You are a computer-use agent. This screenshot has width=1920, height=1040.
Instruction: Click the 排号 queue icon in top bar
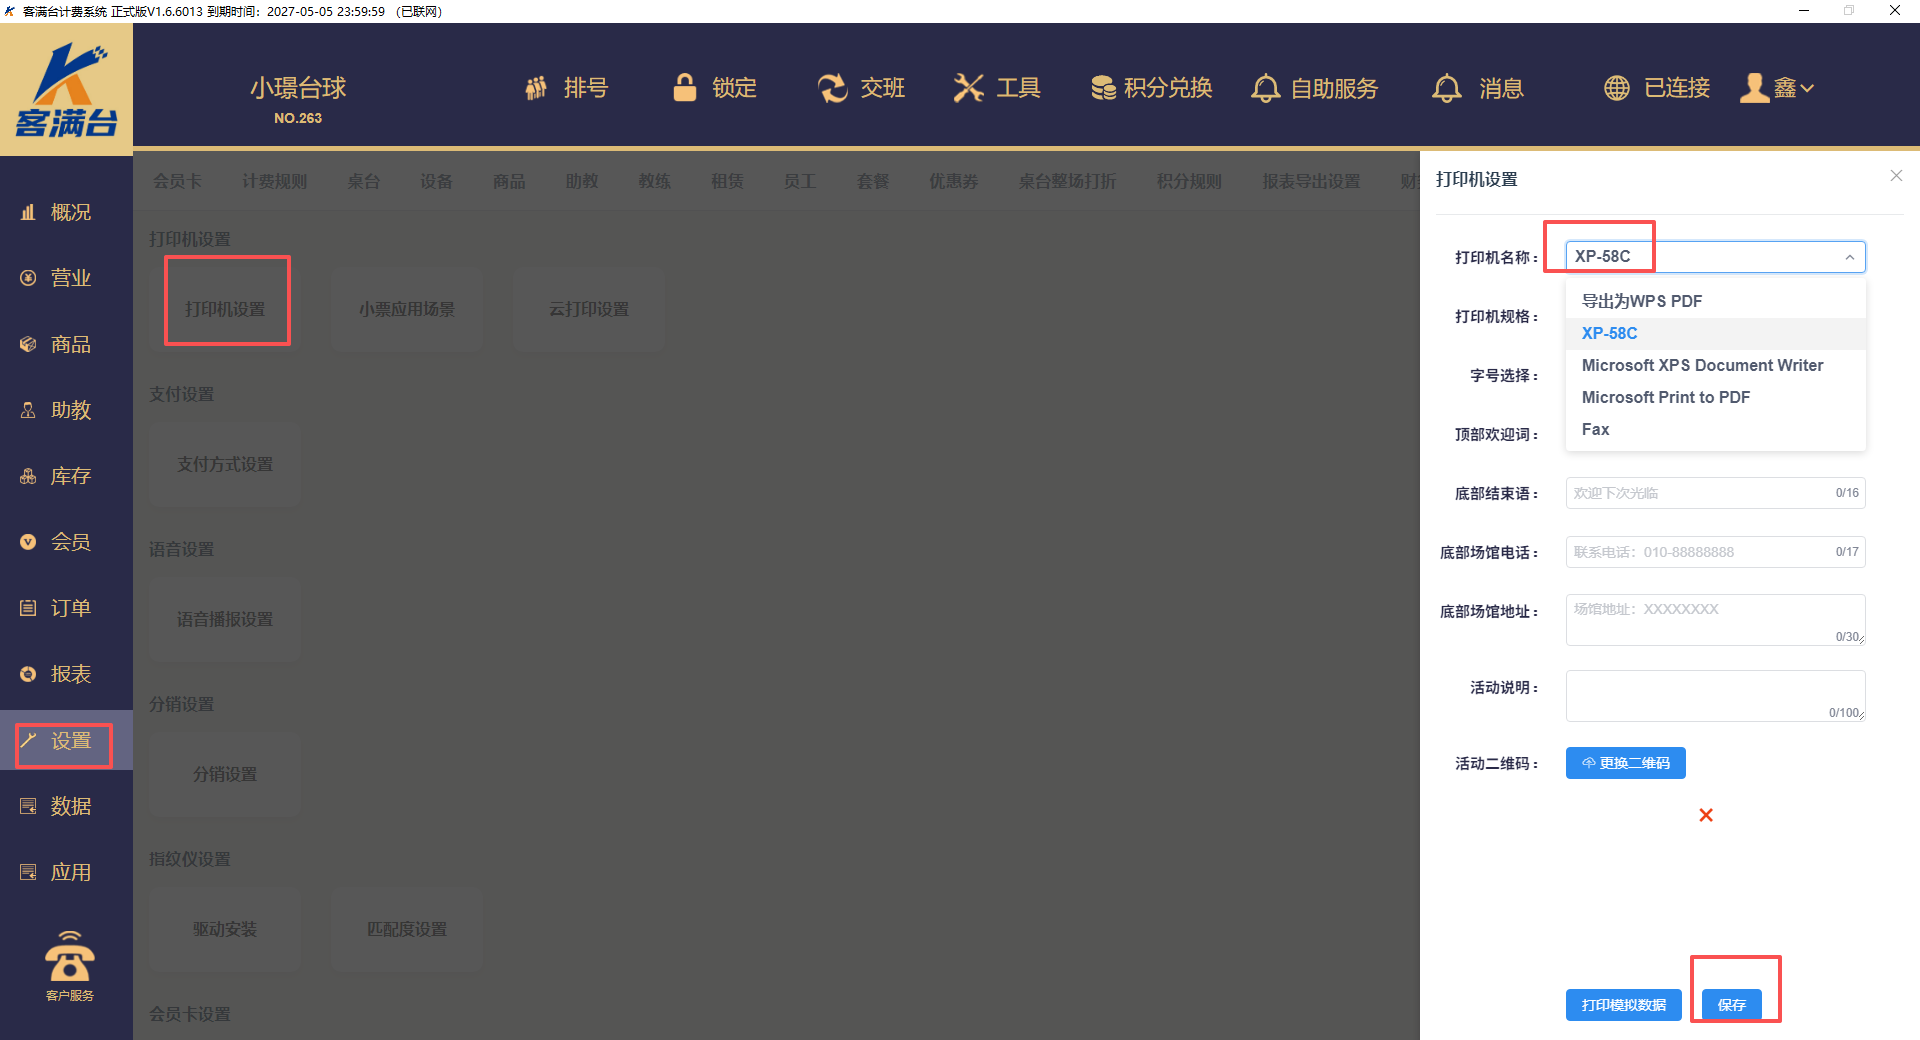[537, 88]
